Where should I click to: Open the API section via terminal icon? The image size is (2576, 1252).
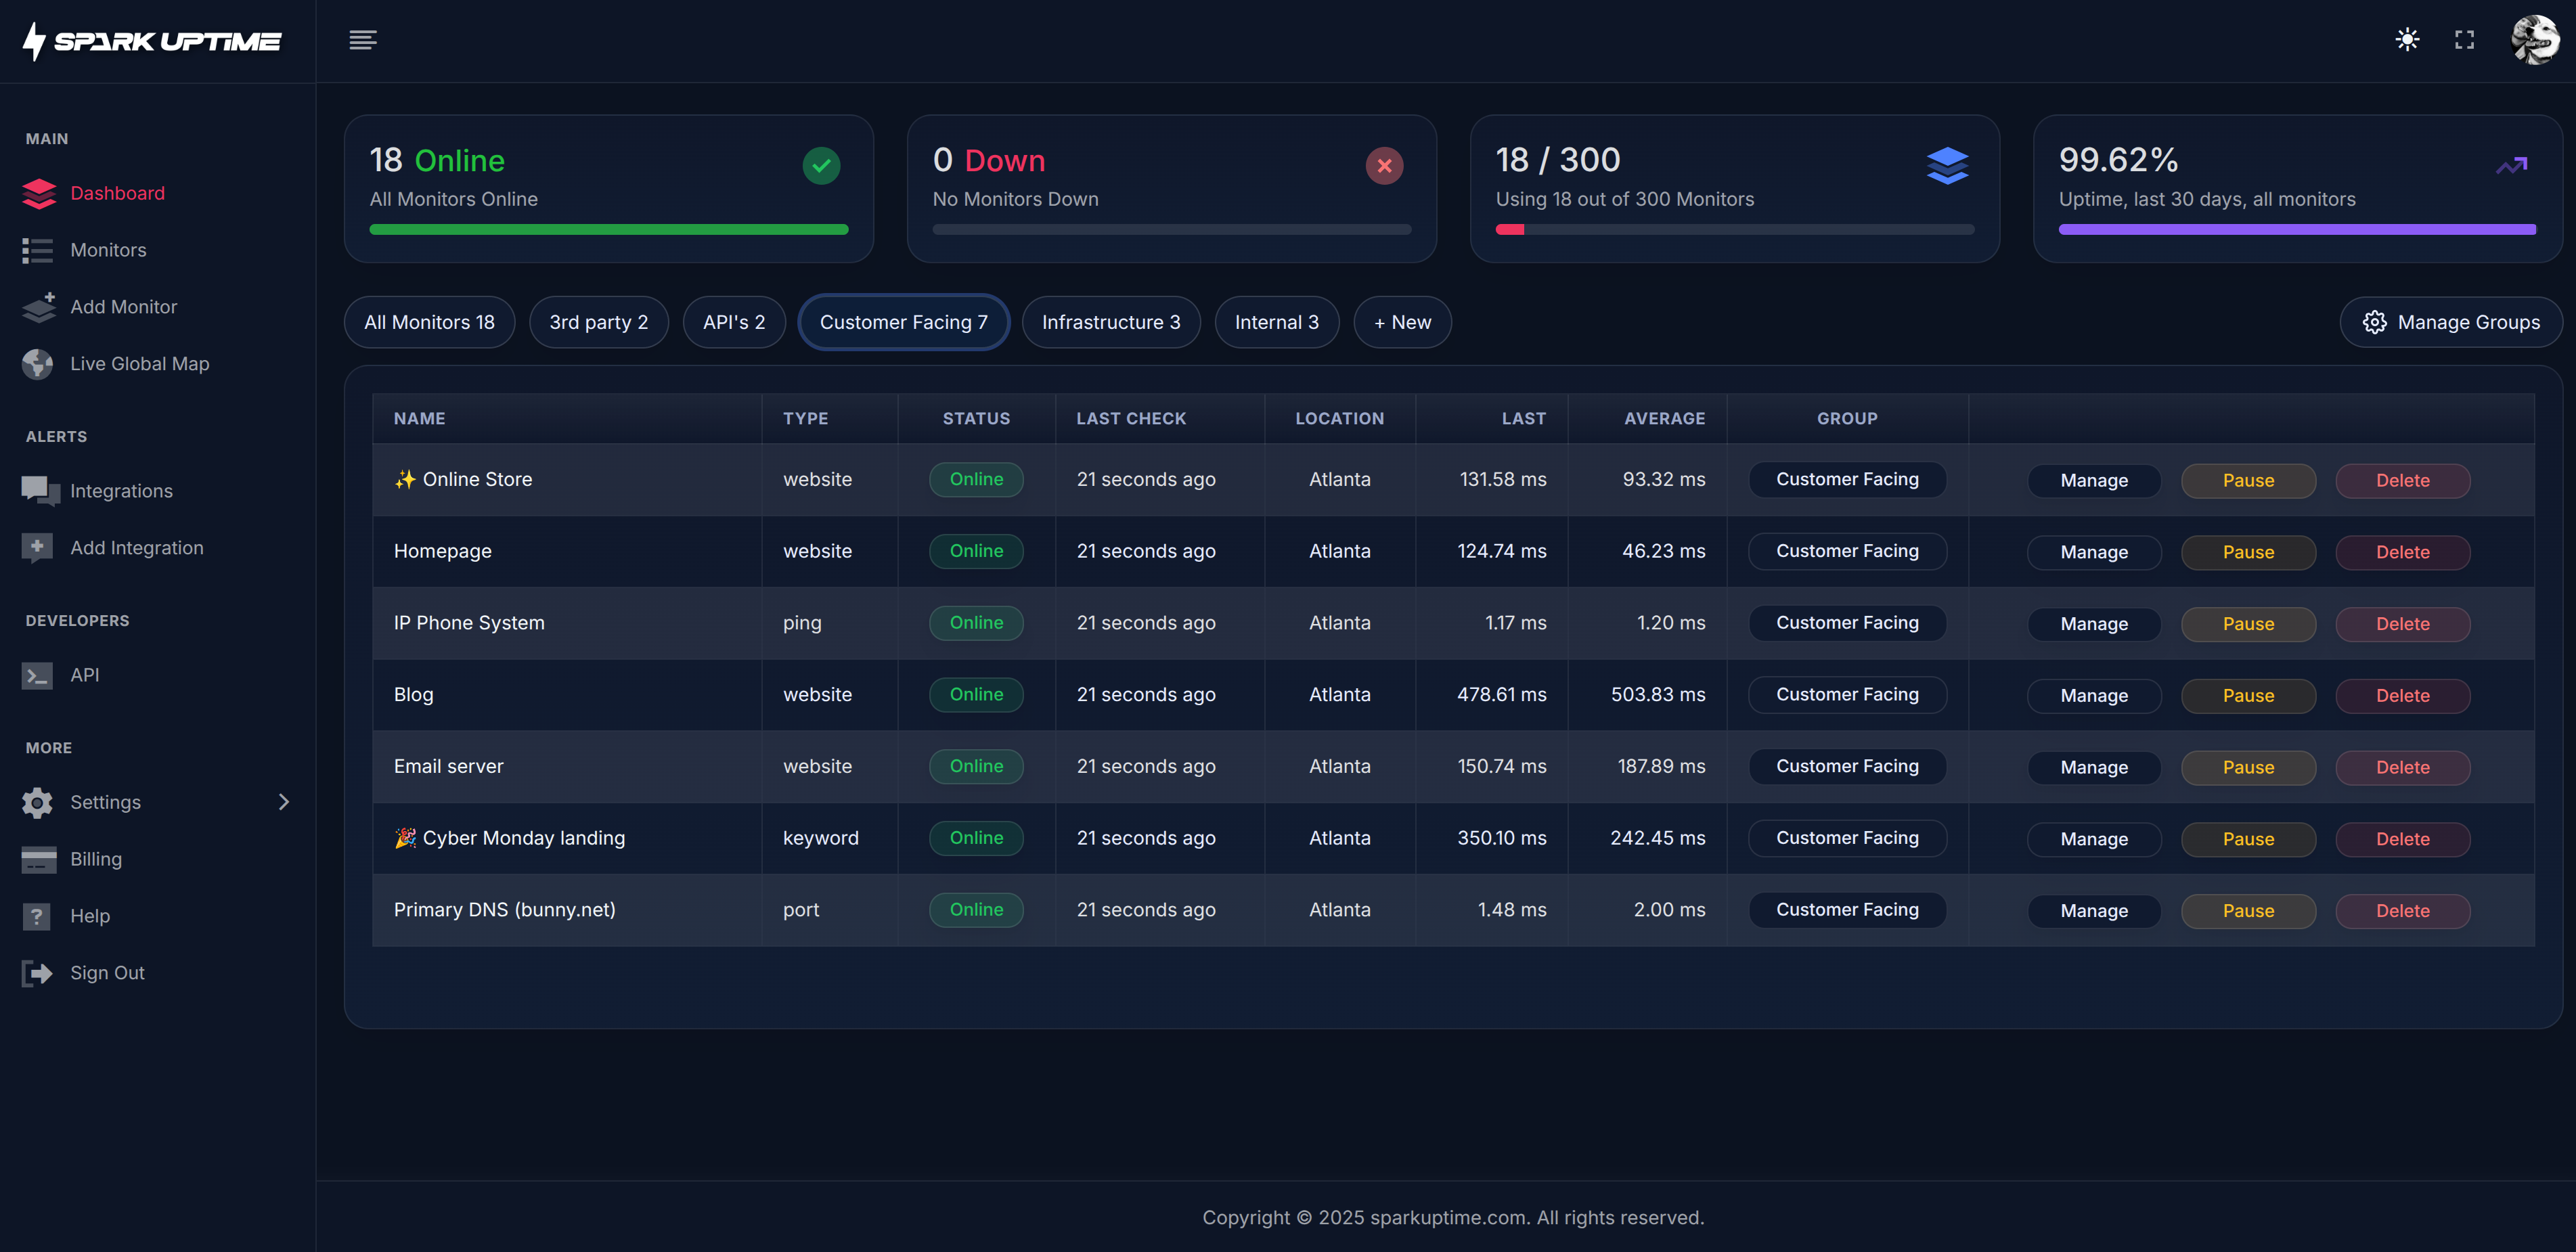tap(38, 675)
